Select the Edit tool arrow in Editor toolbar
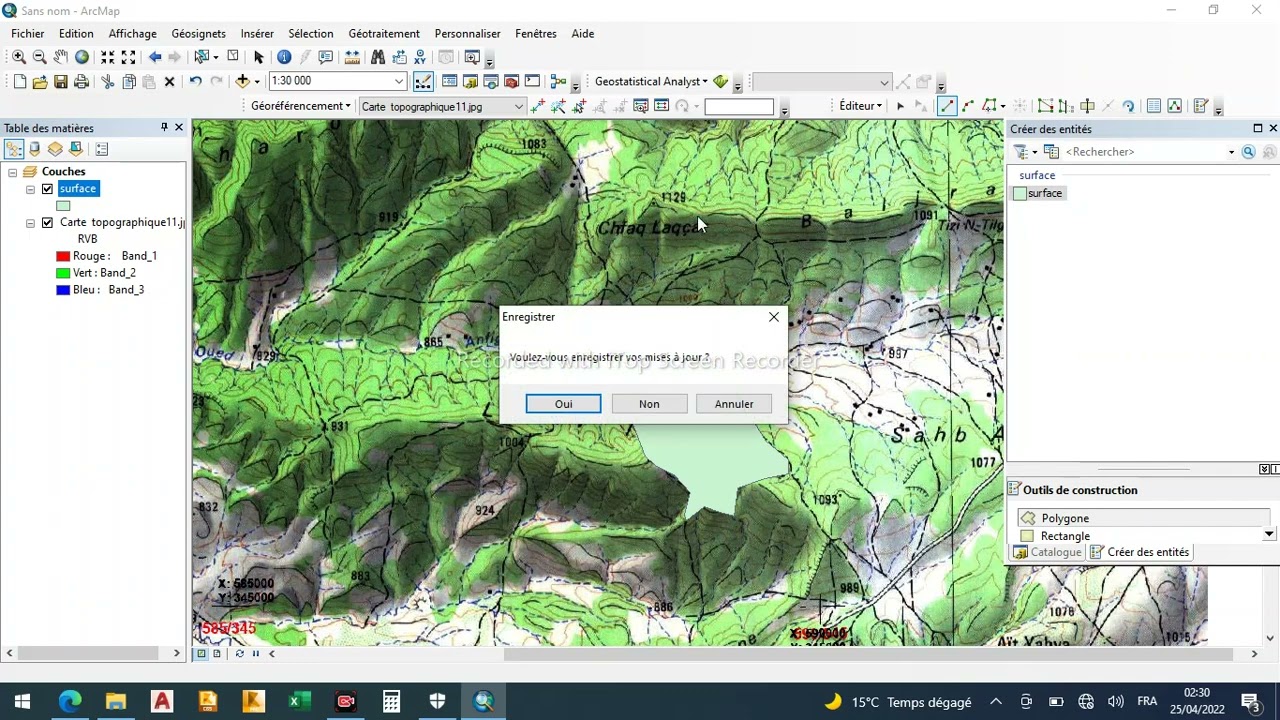The image size is (1280, 720). 900,106
